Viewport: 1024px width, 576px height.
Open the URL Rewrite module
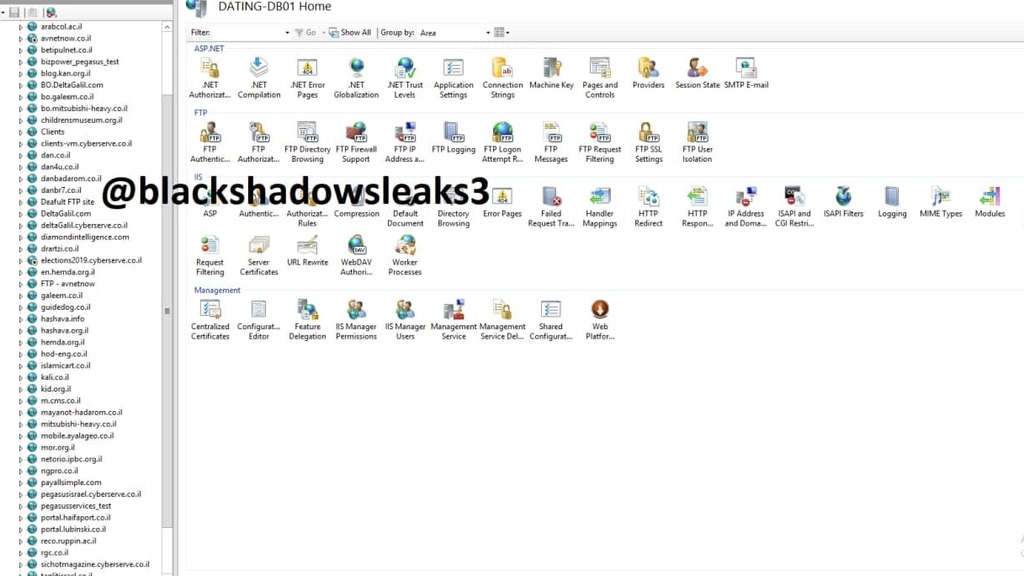click(x=307, y=246)
